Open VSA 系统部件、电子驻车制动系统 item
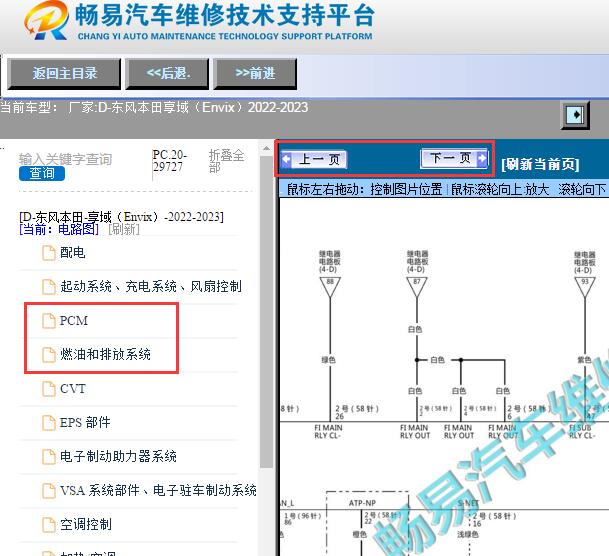Viewport: 609px width, 556px height. click(x=158, y=490)
